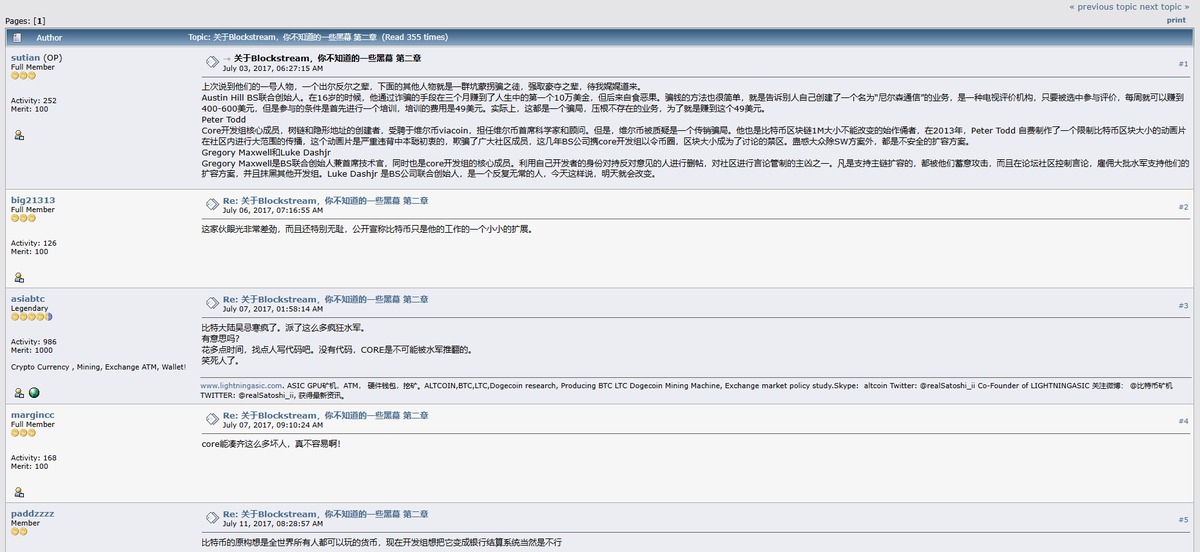Screen dimensions: 1200x552
Task: Click the #5 post permalink
Action: pos(1183,519)
